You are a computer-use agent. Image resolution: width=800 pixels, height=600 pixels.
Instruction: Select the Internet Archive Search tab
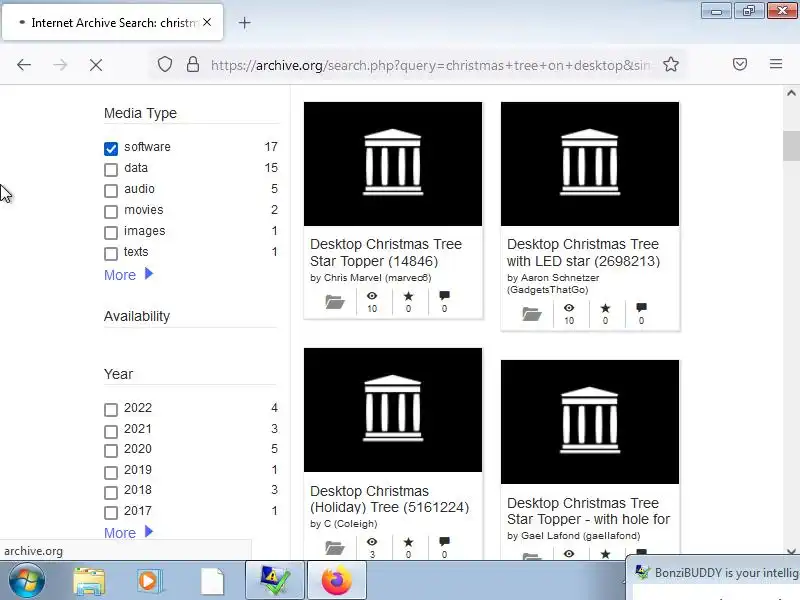(x=112, y=22)
